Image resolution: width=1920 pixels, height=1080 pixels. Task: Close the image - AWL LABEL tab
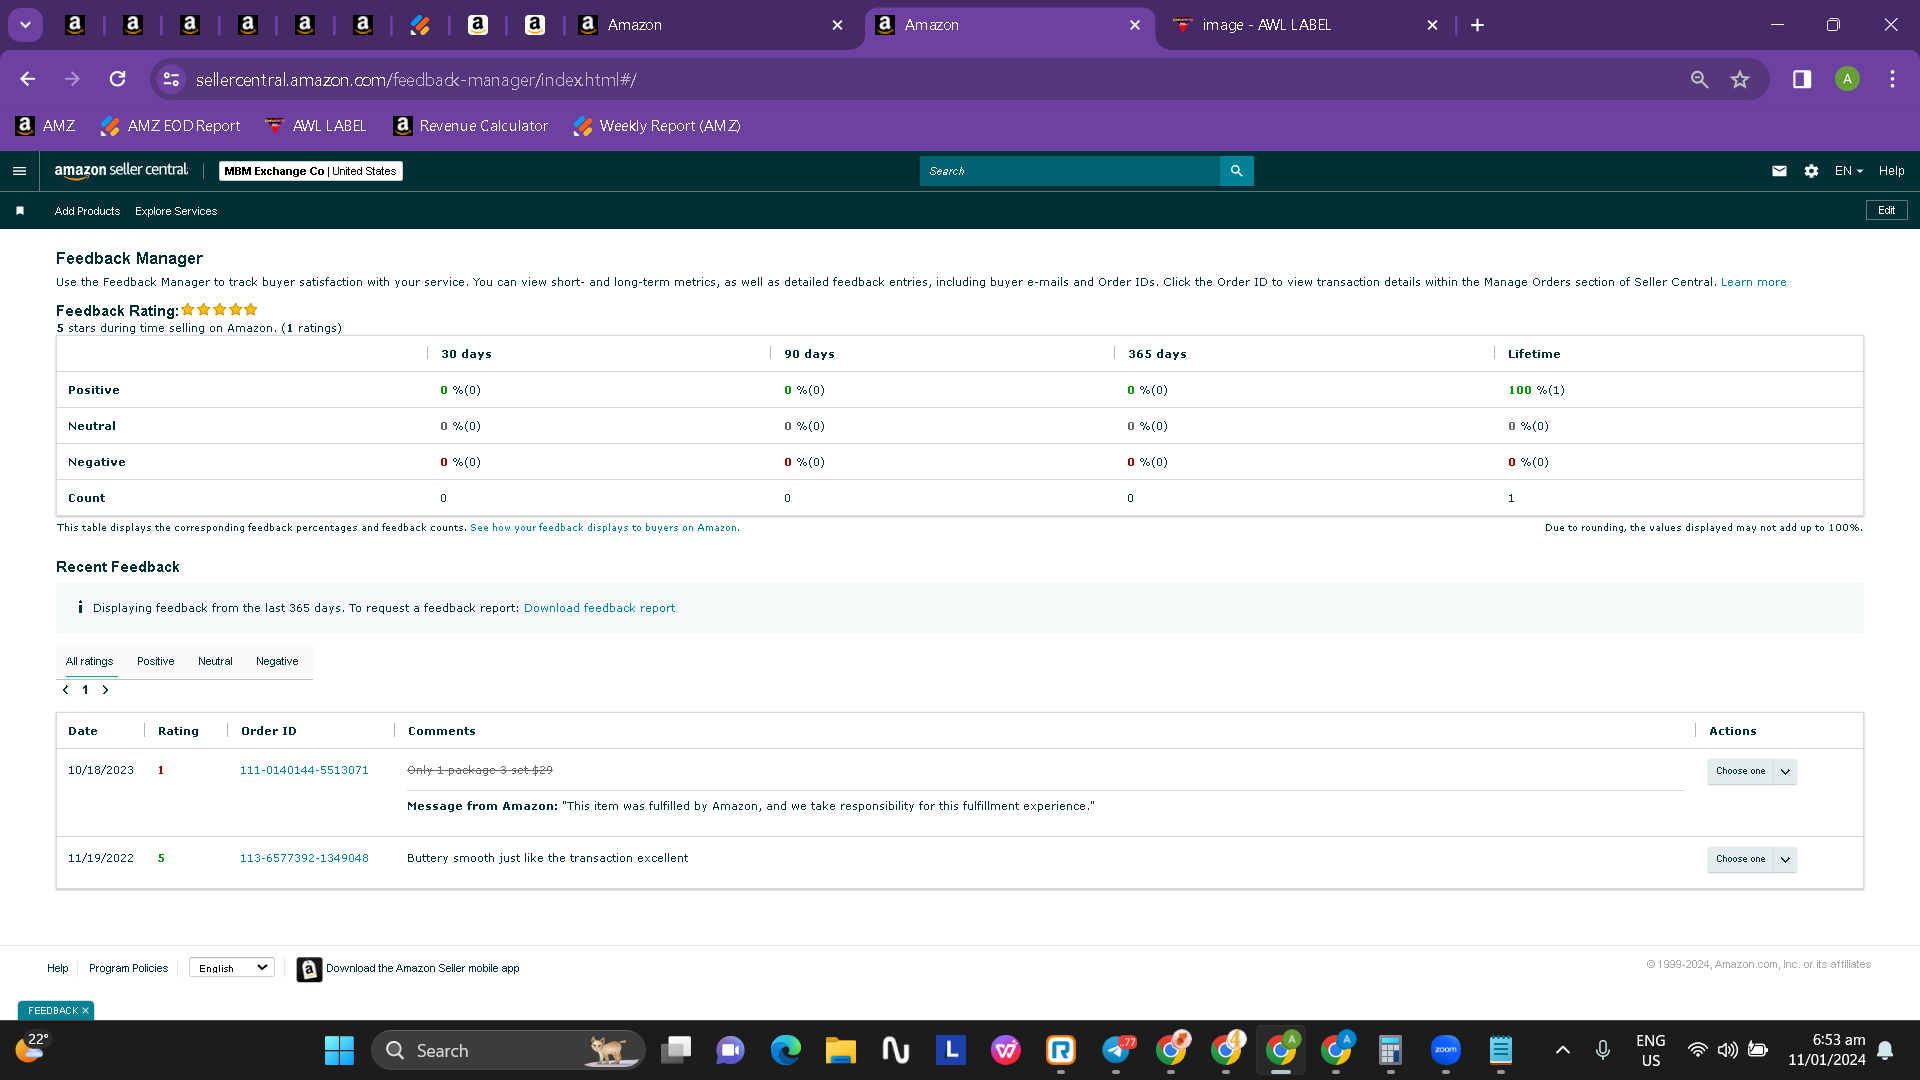pos(1432,25)
